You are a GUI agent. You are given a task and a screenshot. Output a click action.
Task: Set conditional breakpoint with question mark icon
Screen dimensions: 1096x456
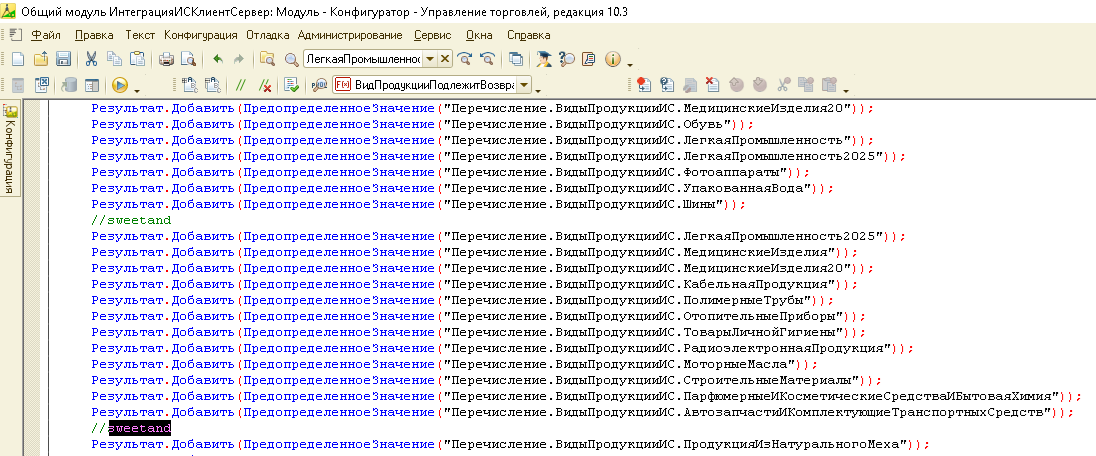pos(667,85)
